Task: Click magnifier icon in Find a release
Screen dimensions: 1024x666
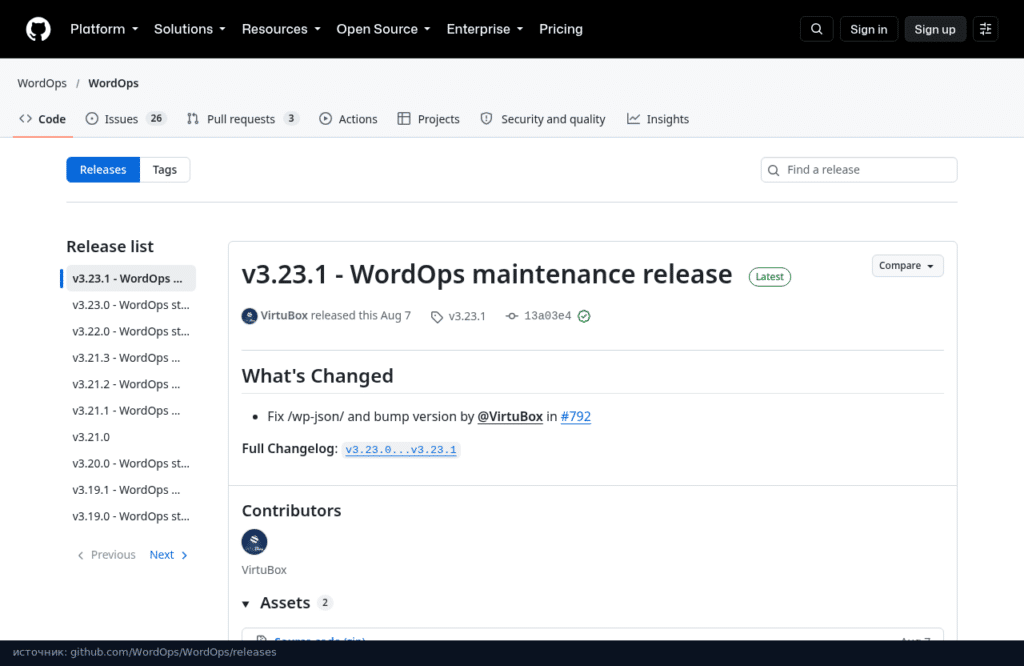Action: (774, 170)
